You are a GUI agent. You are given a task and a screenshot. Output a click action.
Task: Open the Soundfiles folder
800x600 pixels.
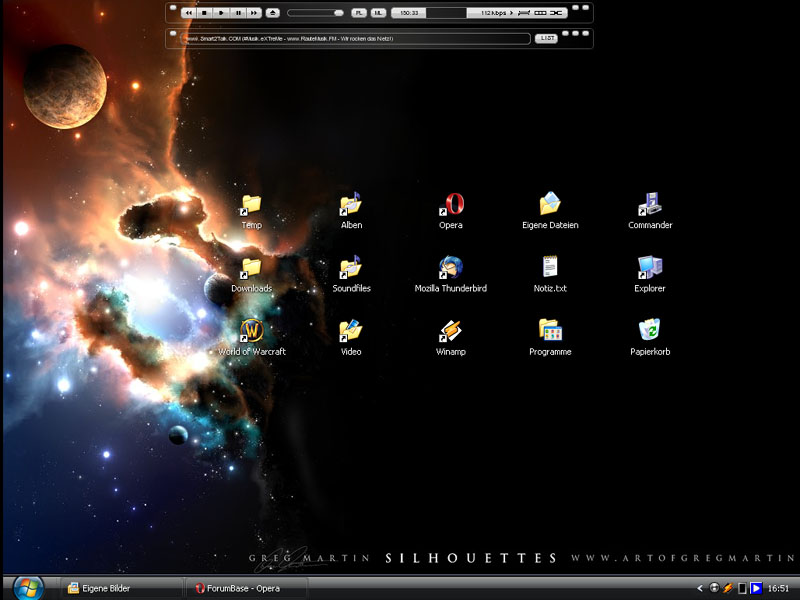(x=351, y=274)
